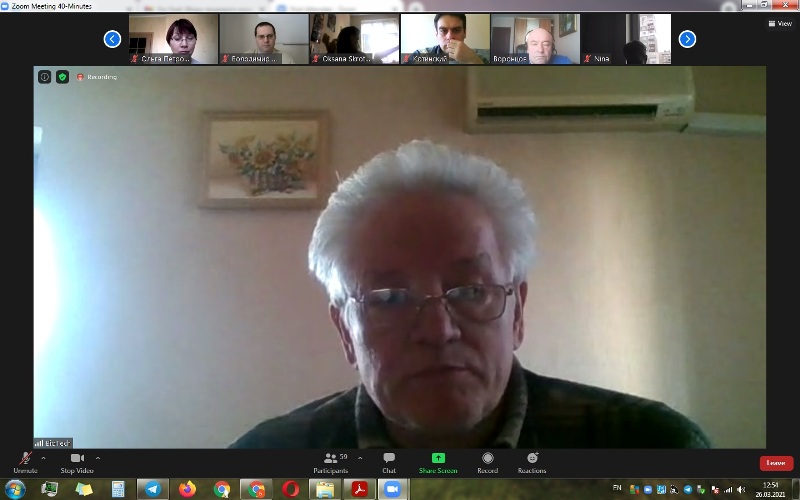Open Chrome profile icon with badge
This screenshot has height=500, width=800.
click(x=256, y=490)
